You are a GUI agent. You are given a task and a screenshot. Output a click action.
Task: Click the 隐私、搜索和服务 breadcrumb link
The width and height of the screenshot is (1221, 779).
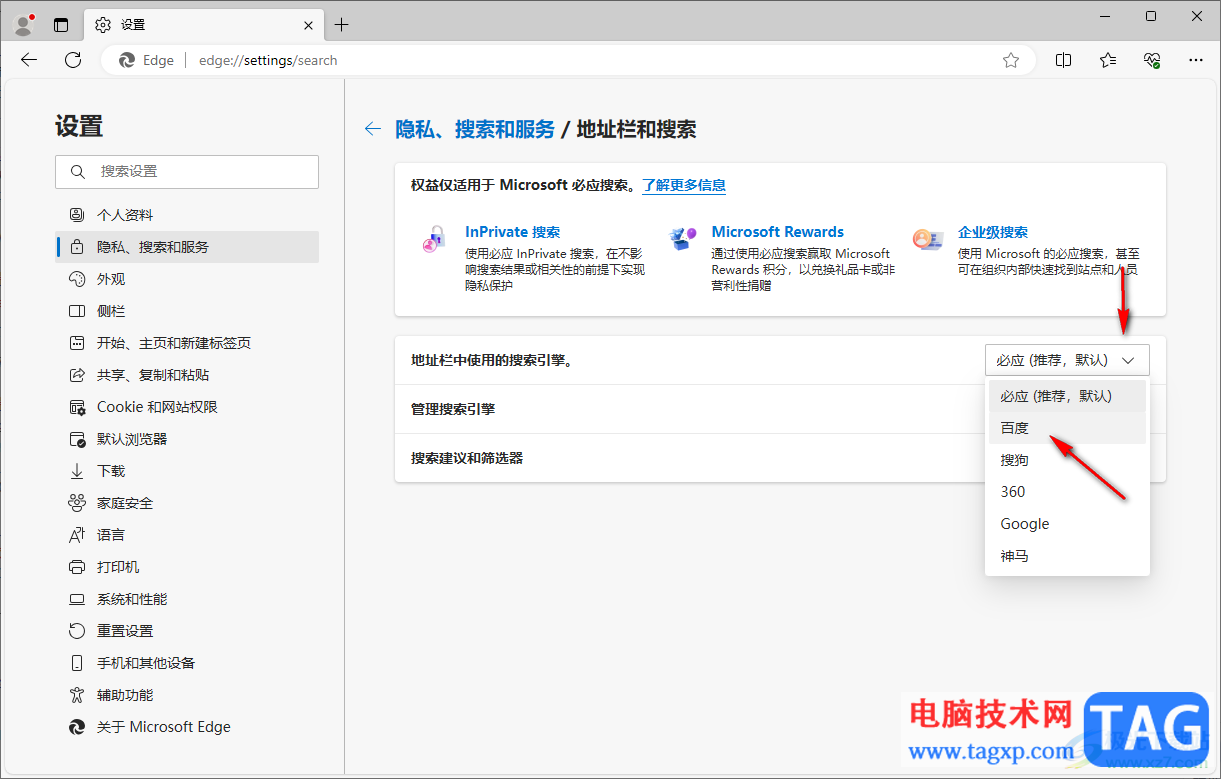pos(475,129)
